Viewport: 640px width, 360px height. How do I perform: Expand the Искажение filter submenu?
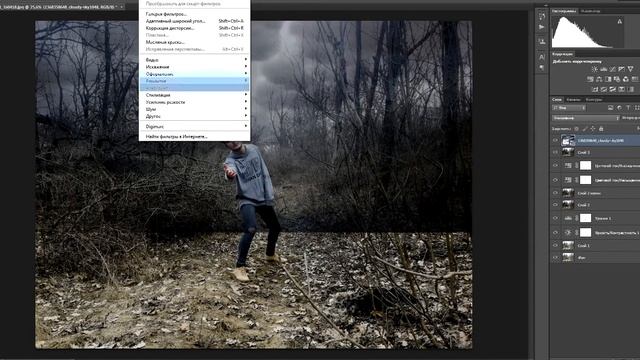point(195,67)
